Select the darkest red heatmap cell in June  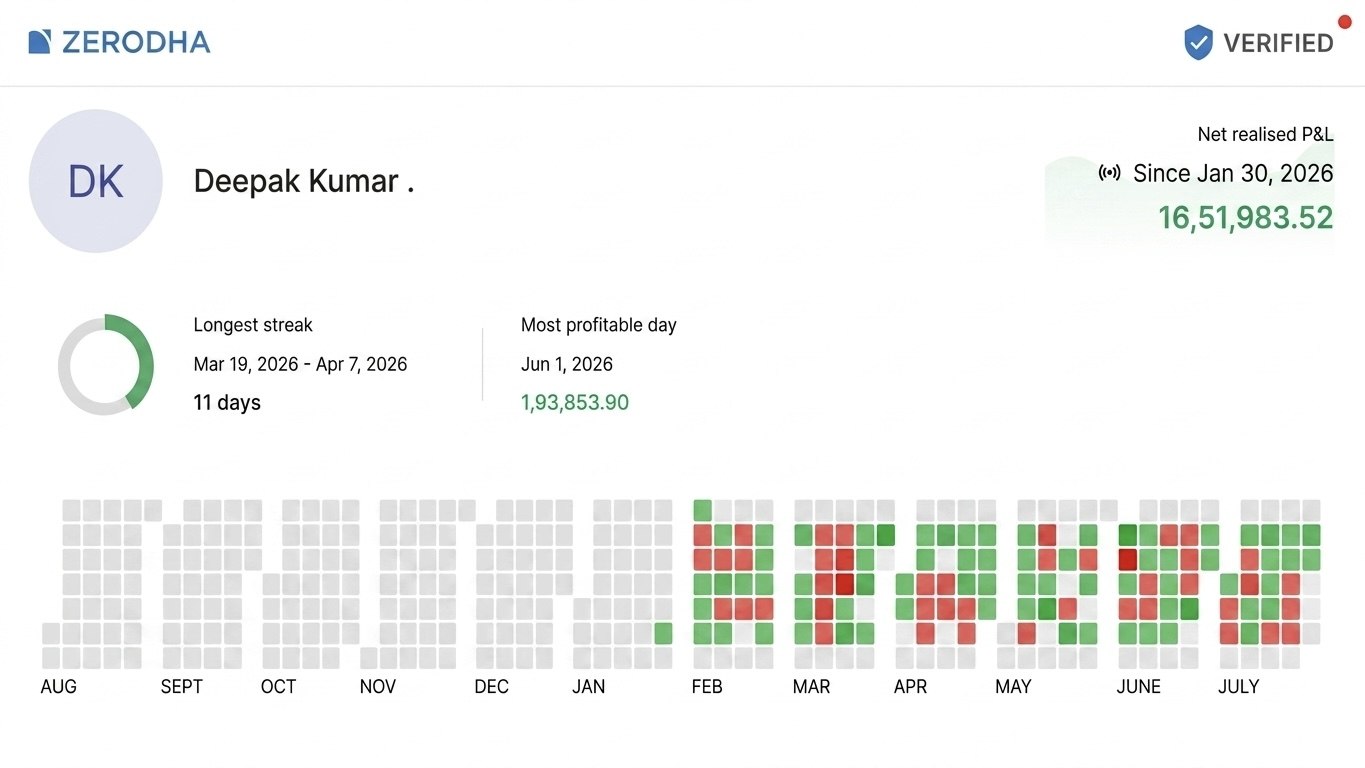click(1128, 559)
